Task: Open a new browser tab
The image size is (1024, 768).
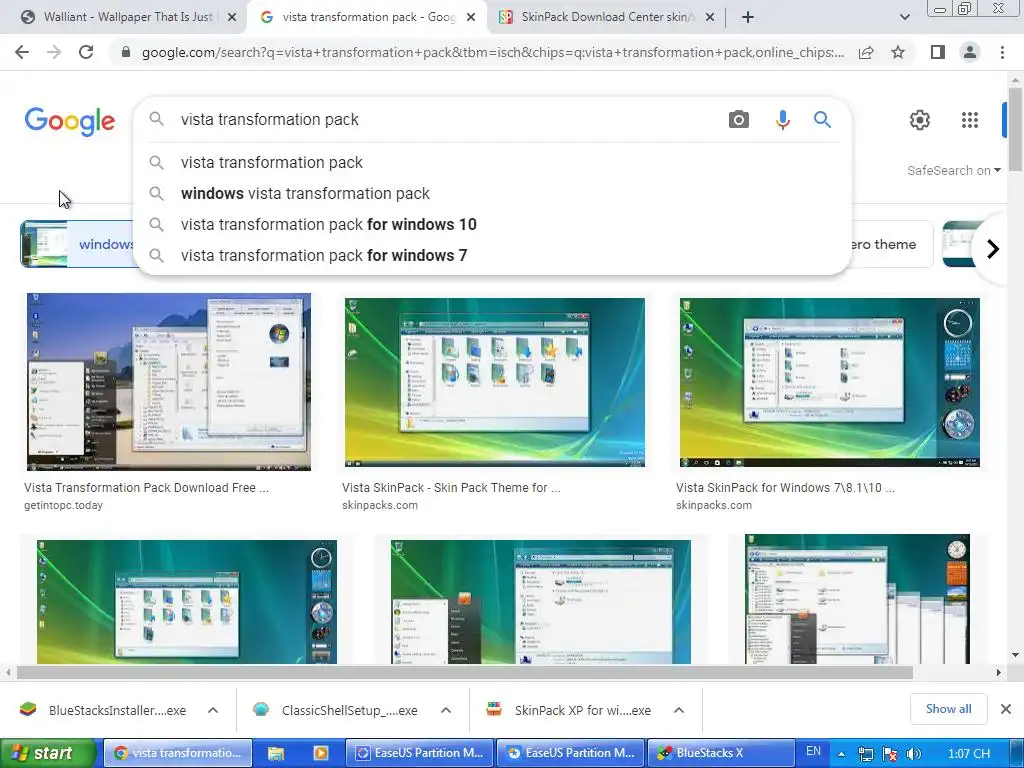Action: point(748,17)
